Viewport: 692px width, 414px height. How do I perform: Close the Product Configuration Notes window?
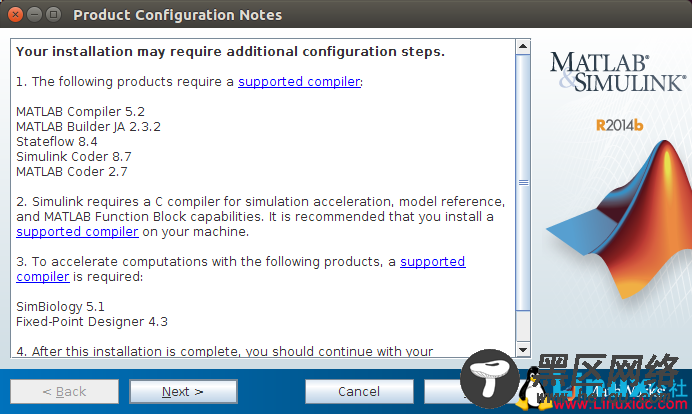14,15
